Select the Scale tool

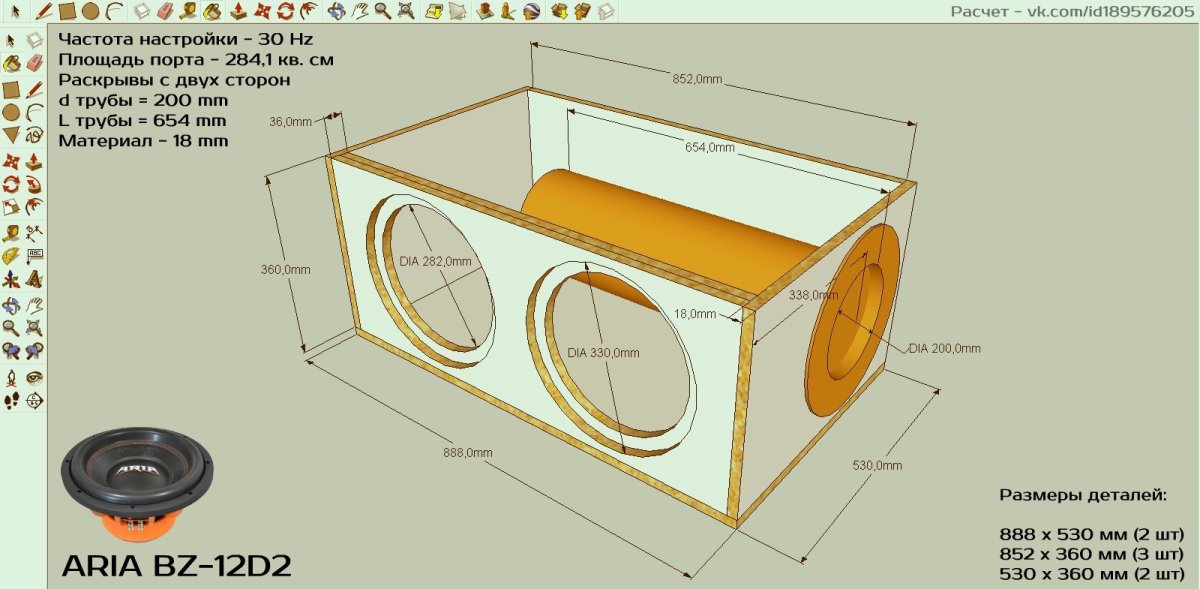coord(11,208)
